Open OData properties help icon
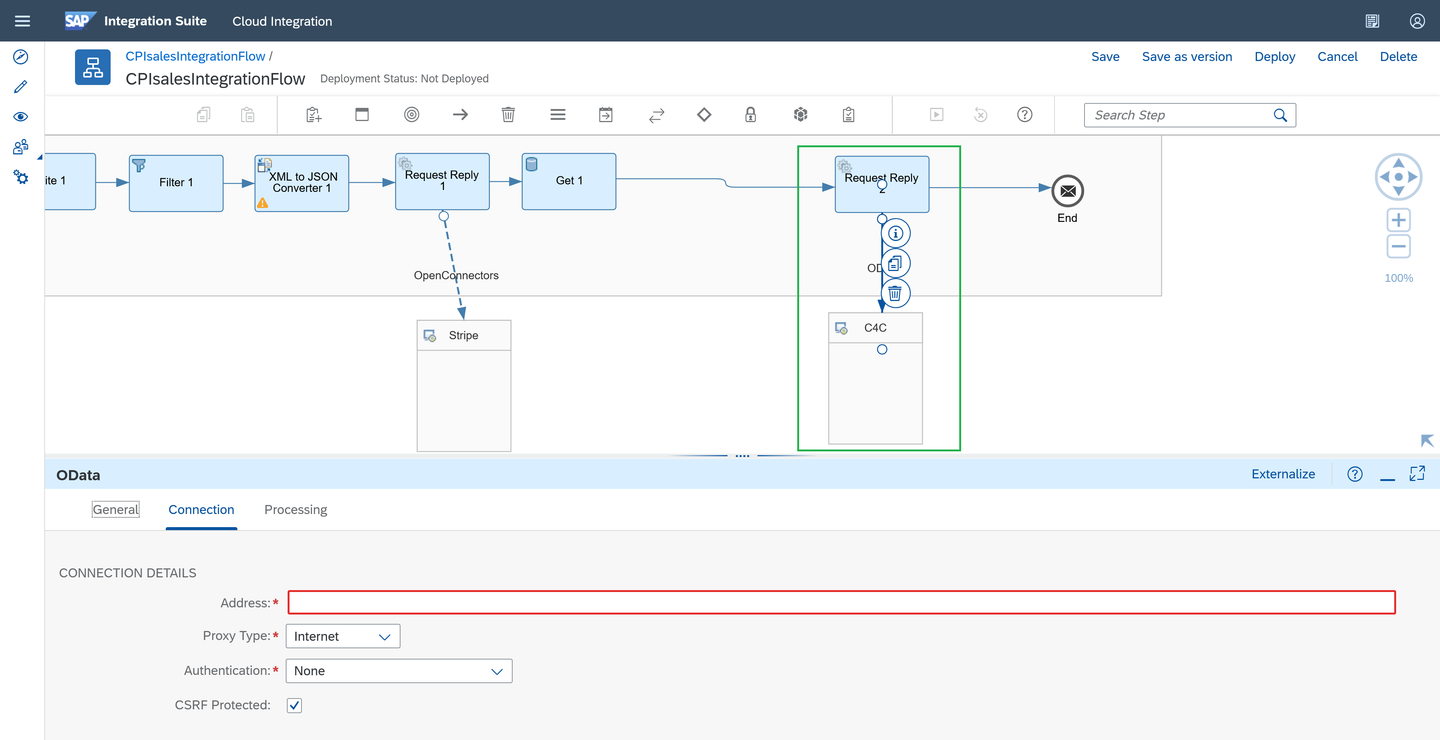The image size is (1440, 740). click(x=1355, y=474)
